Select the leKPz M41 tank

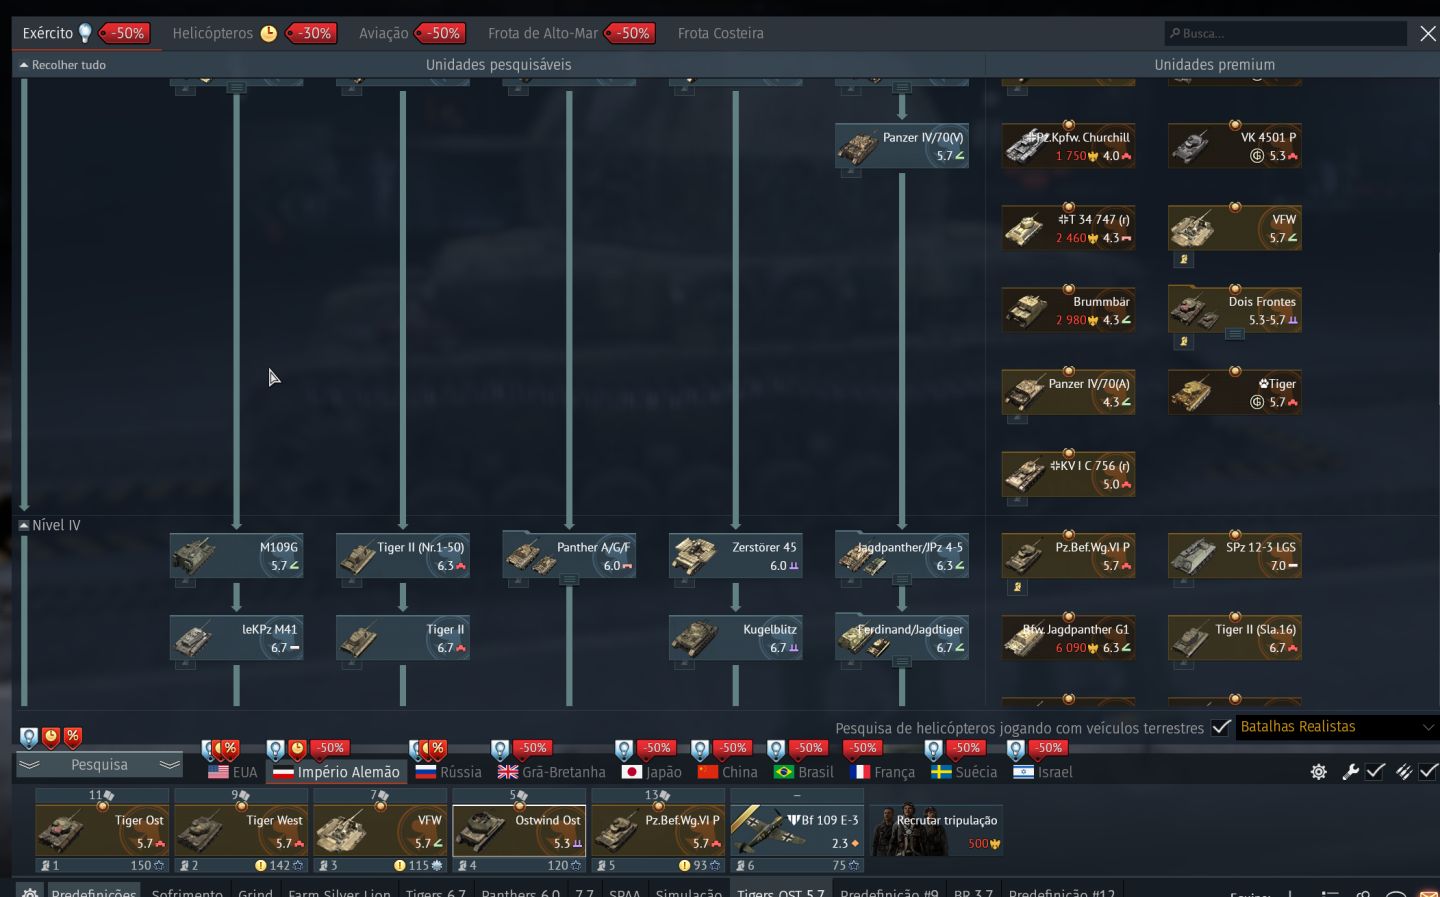[x=236, y=638]
